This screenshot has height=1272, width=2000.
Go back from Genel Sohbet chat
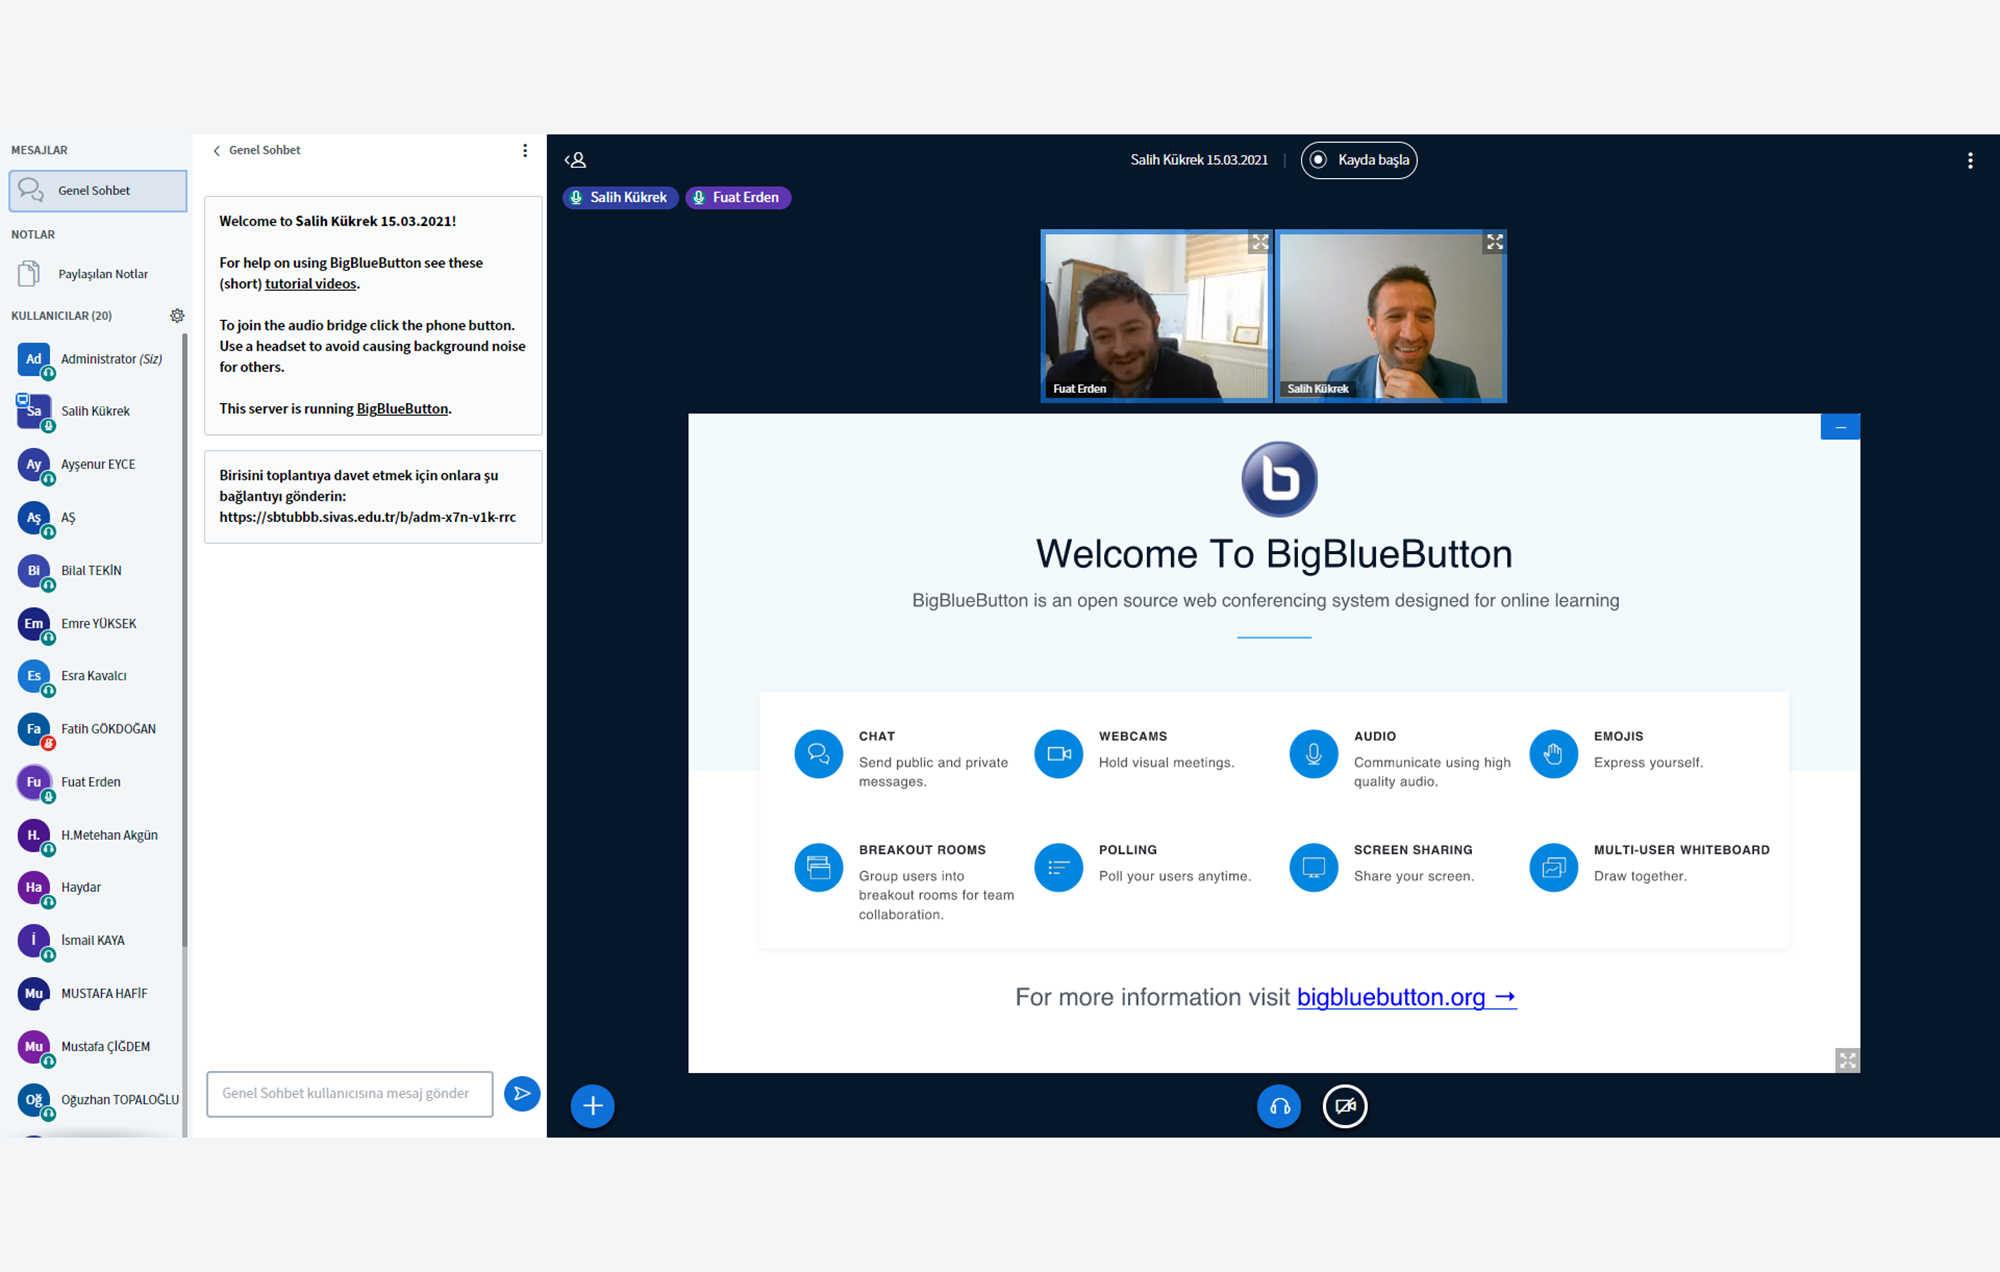pos(256,150)
